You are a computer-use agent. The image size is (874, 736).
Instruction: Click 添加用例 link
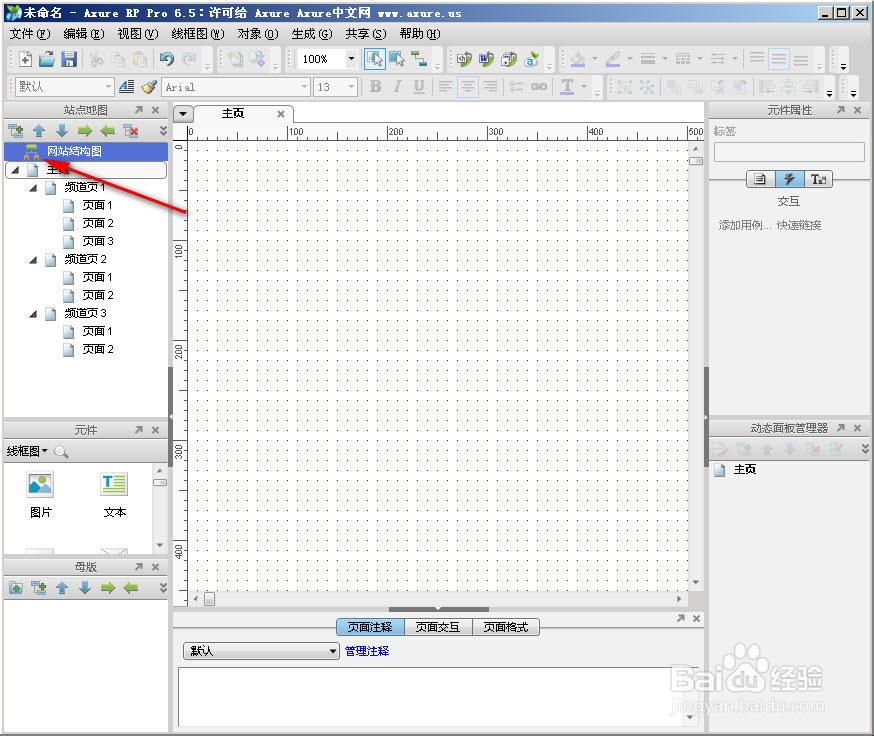(x=745, y=225)
